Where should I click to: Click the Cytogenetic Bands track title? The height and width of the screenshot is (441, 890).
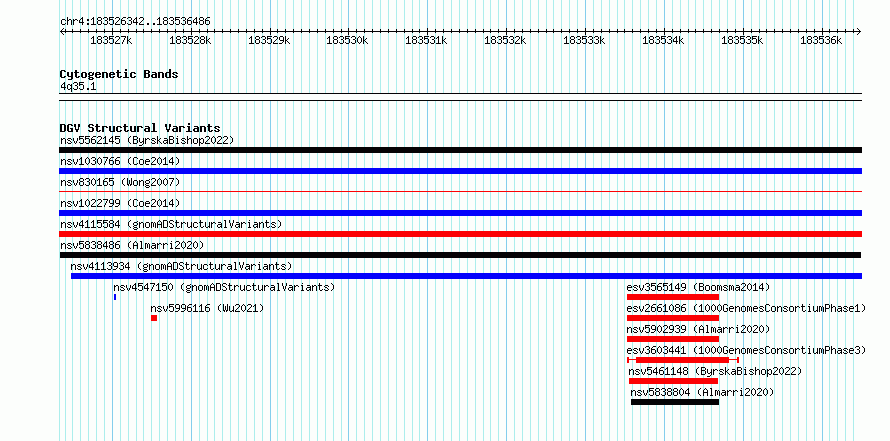point(119,74)
